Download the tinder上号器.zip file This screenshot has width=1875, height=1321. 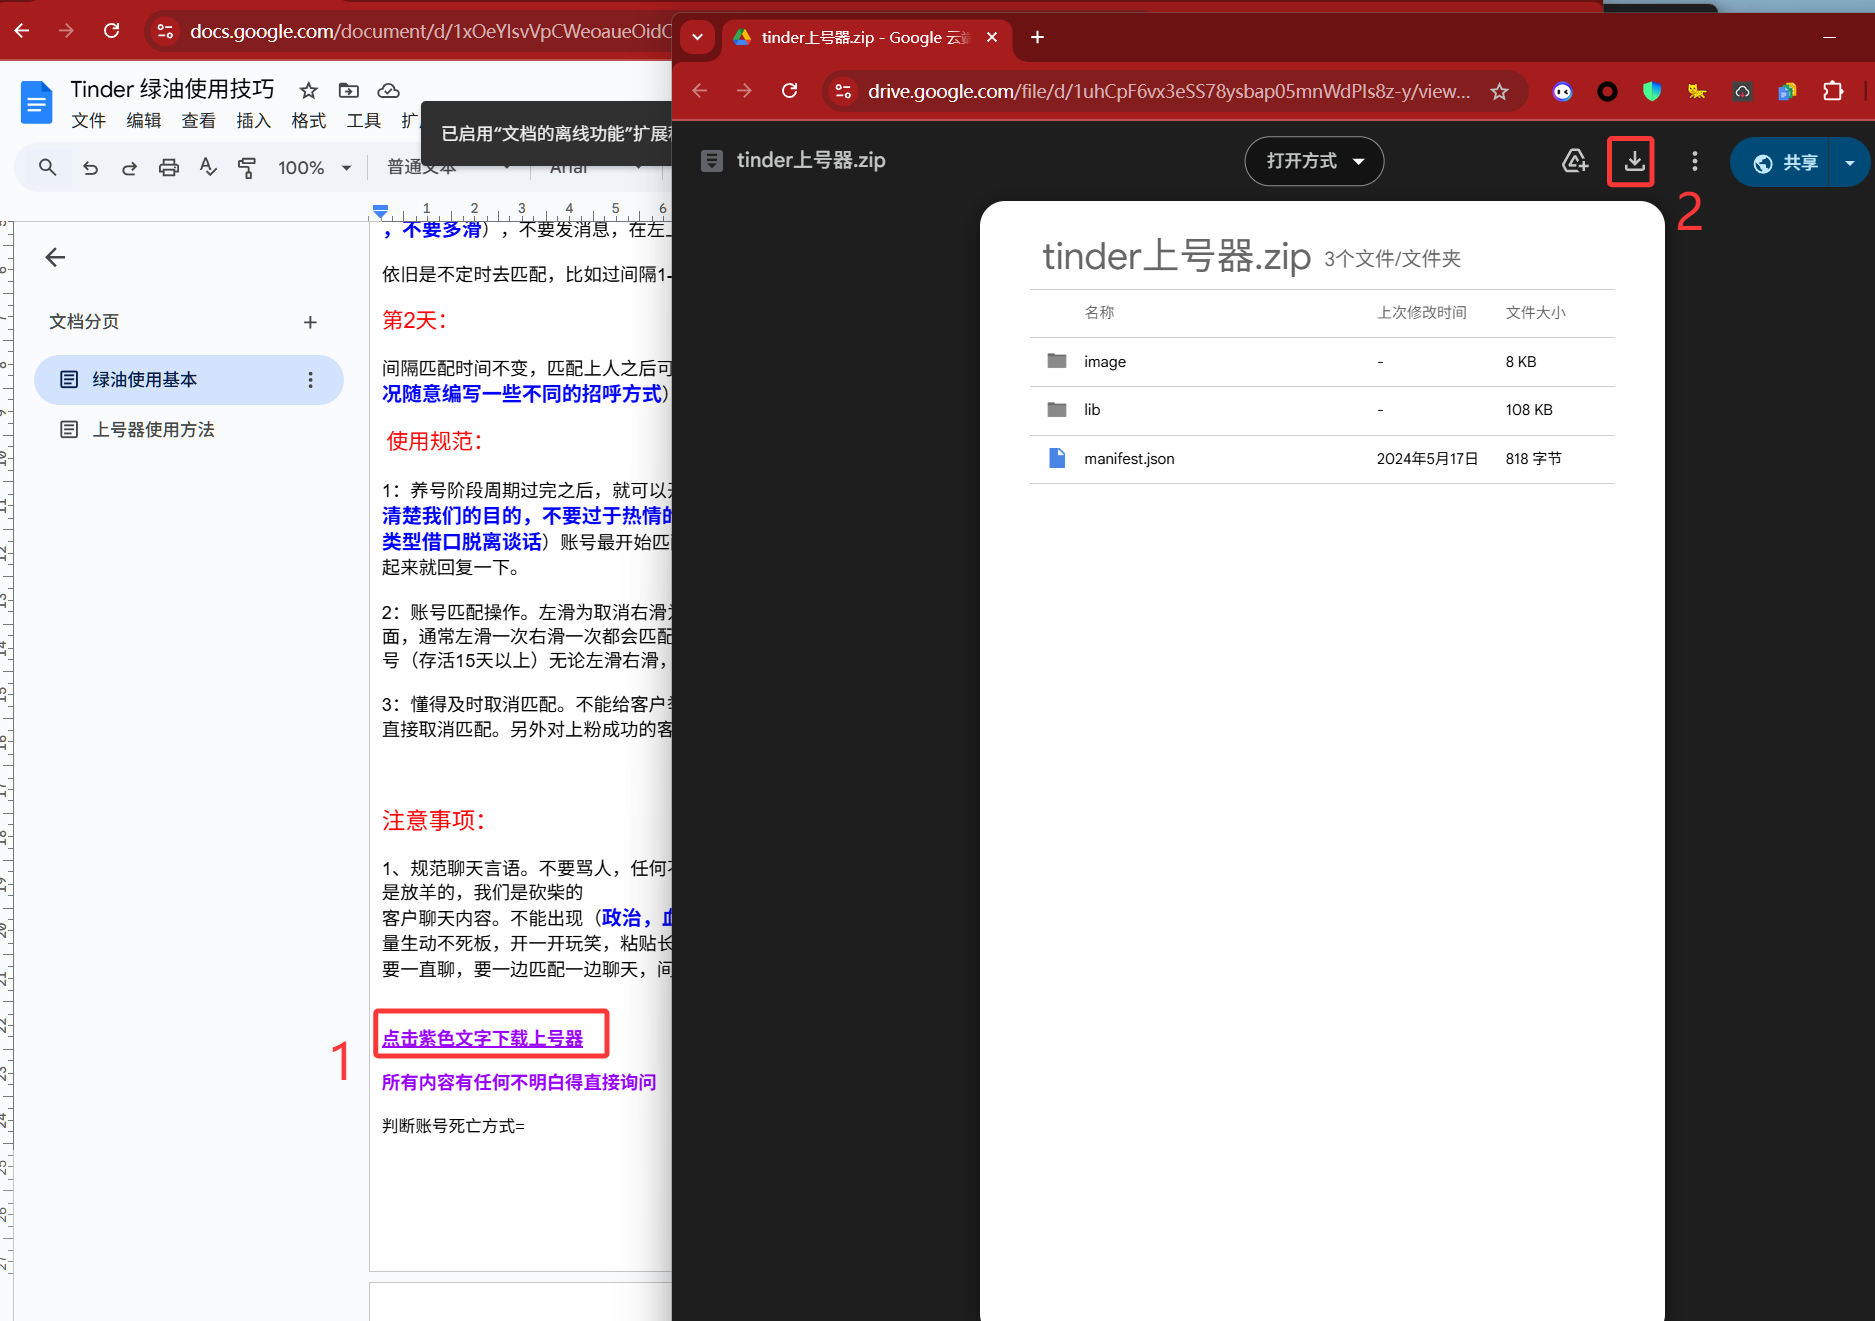[x=1633, y=161]
